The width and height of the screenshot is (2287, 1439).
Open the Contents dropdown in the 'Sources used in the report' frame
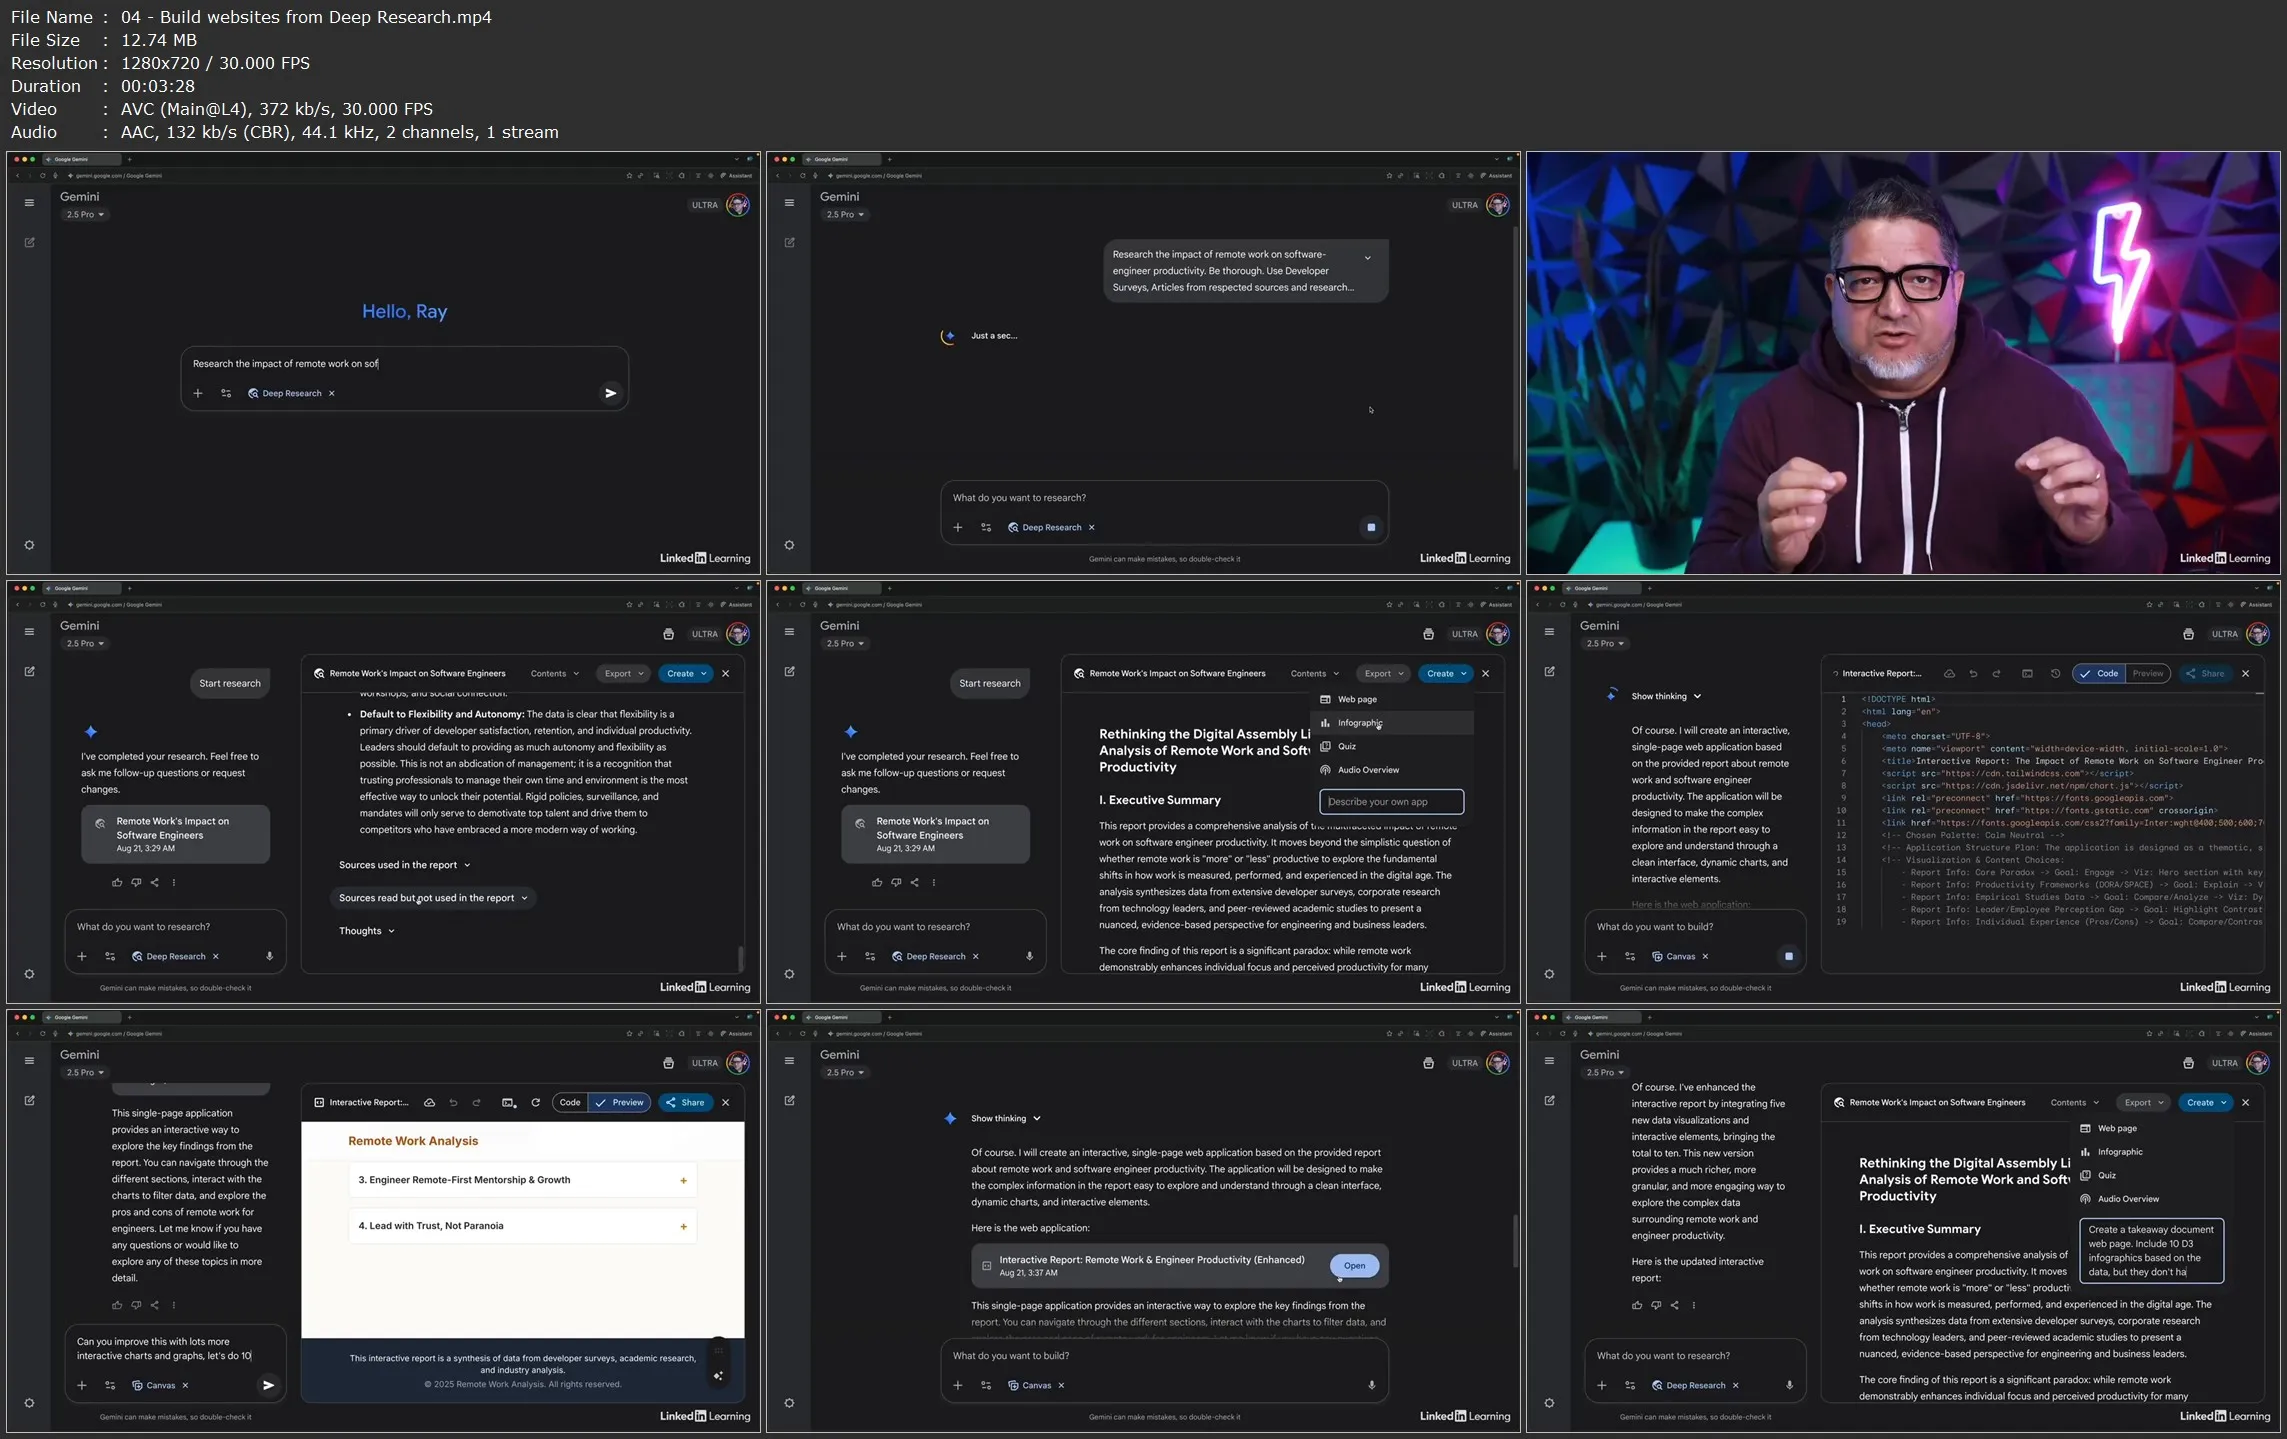[555, 673]
